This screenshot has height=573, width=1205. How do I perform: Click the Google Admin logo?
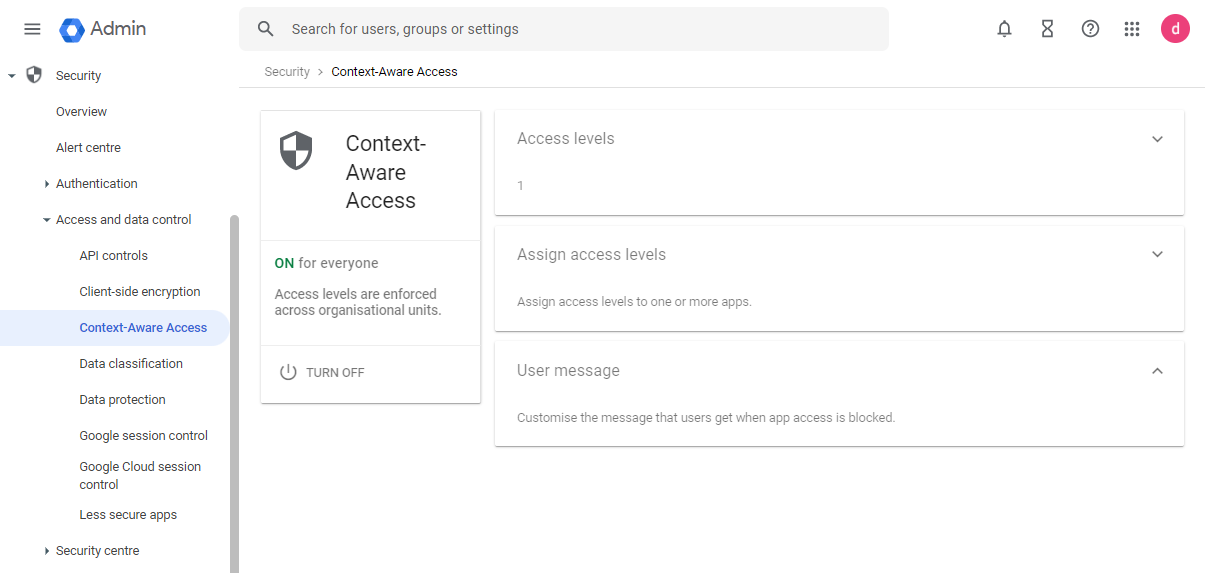point(103,29)
